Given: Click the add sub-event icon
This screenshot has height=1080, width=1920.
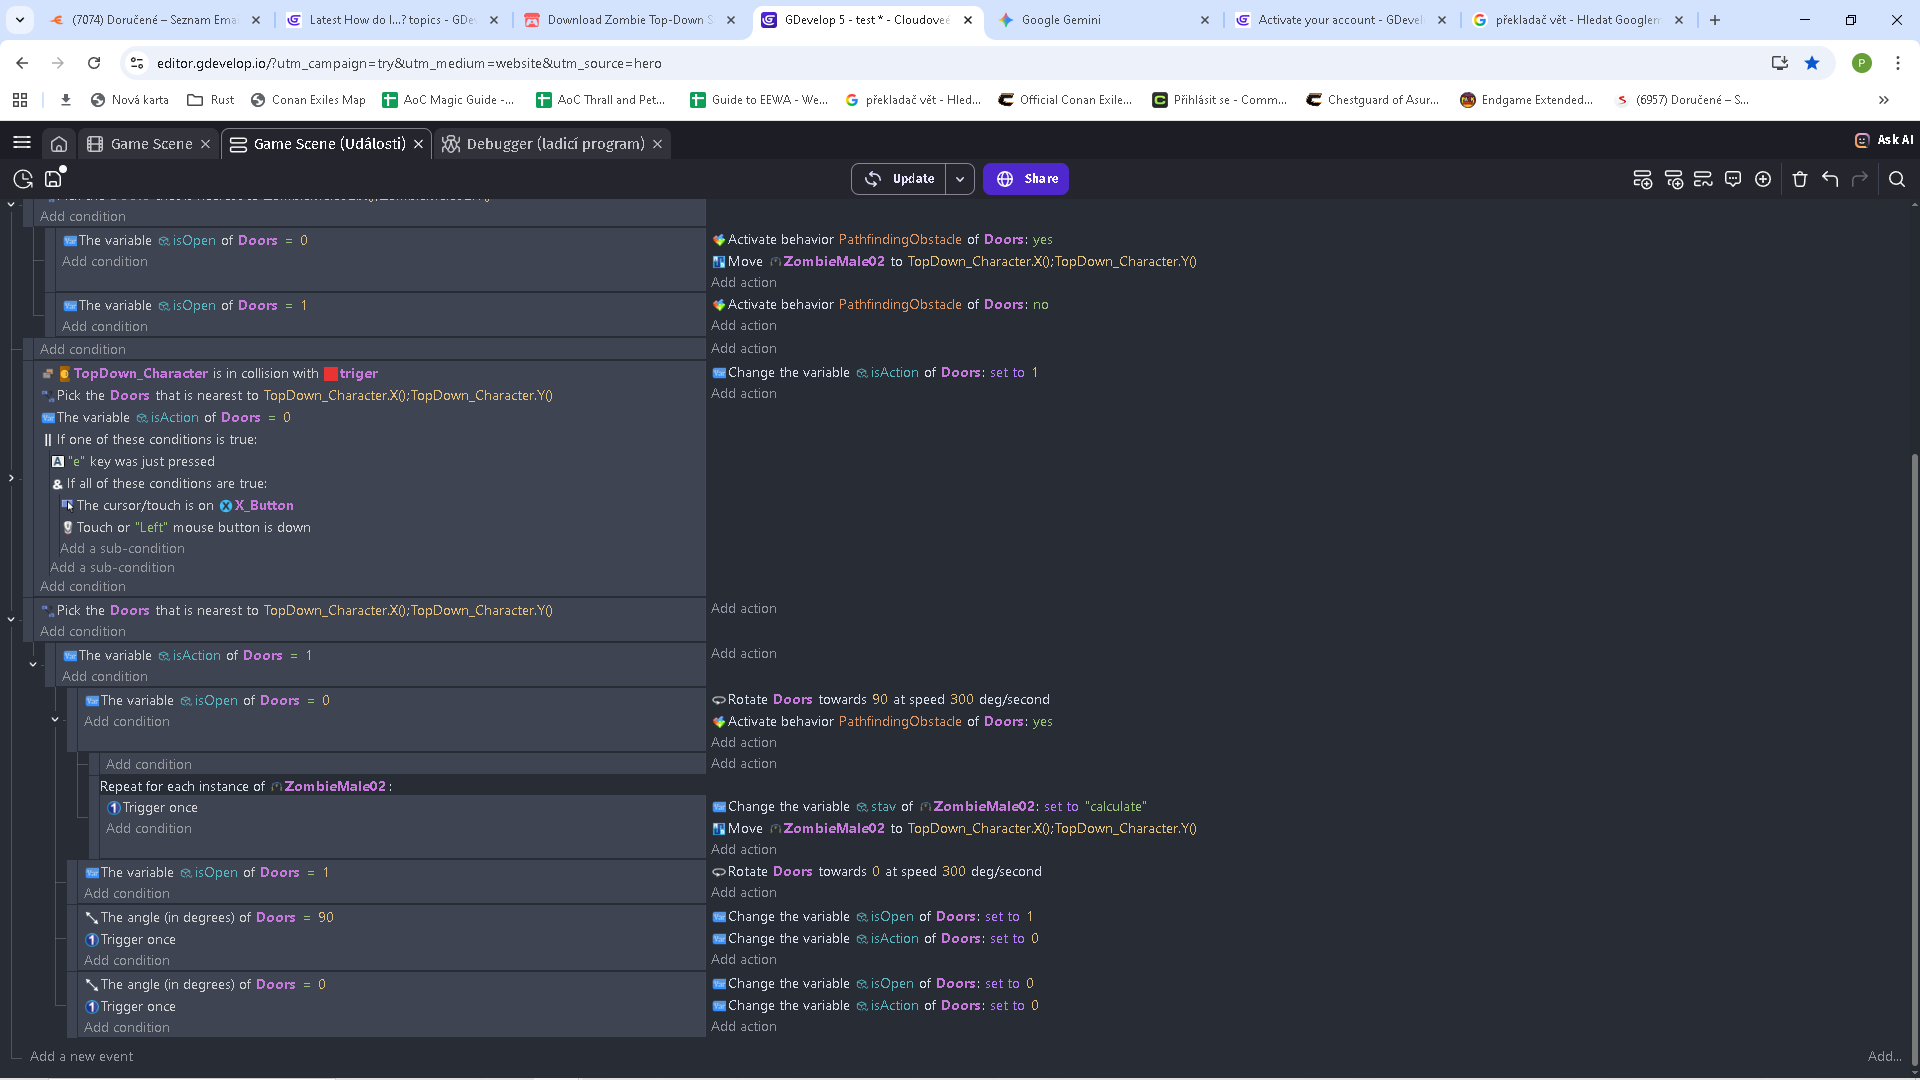Looking at the screenshot, I should point(1673,179).
